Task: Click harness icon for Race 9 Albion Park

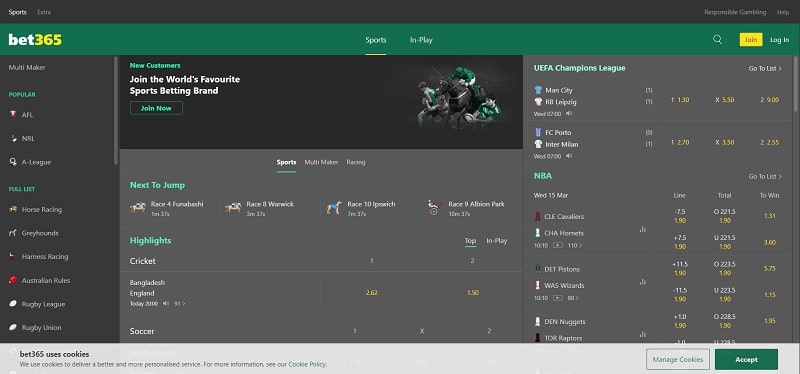Action: click(434, 207)
